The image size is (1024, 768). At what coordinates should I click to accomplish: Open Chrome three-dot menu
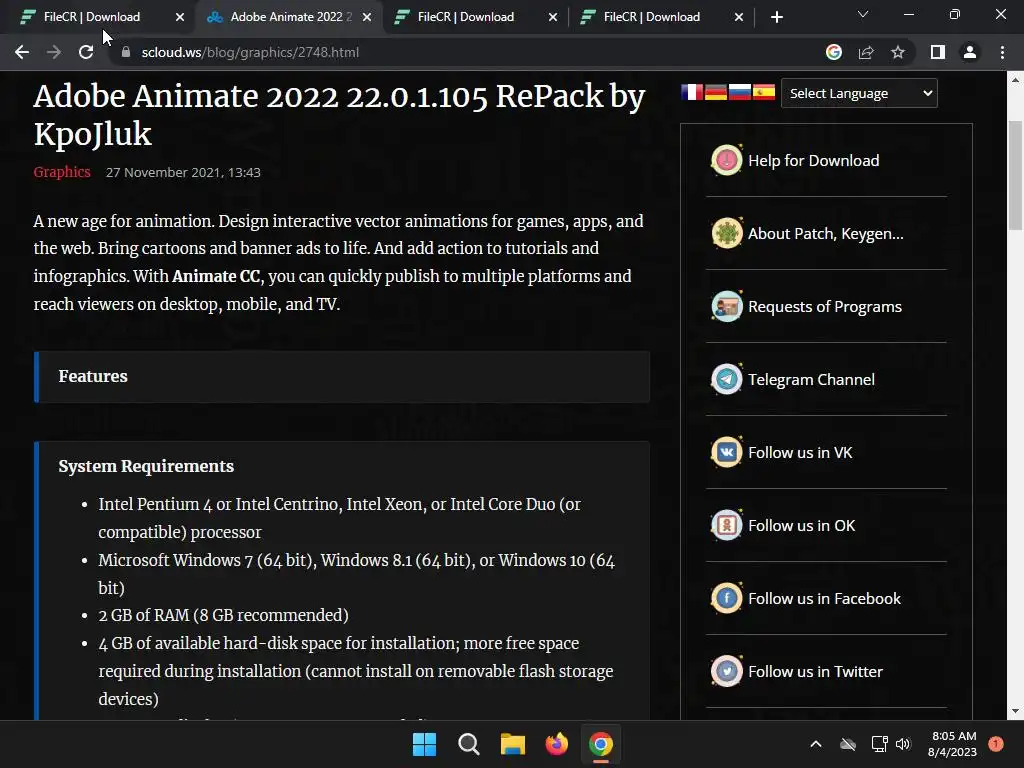(1002, 52)
